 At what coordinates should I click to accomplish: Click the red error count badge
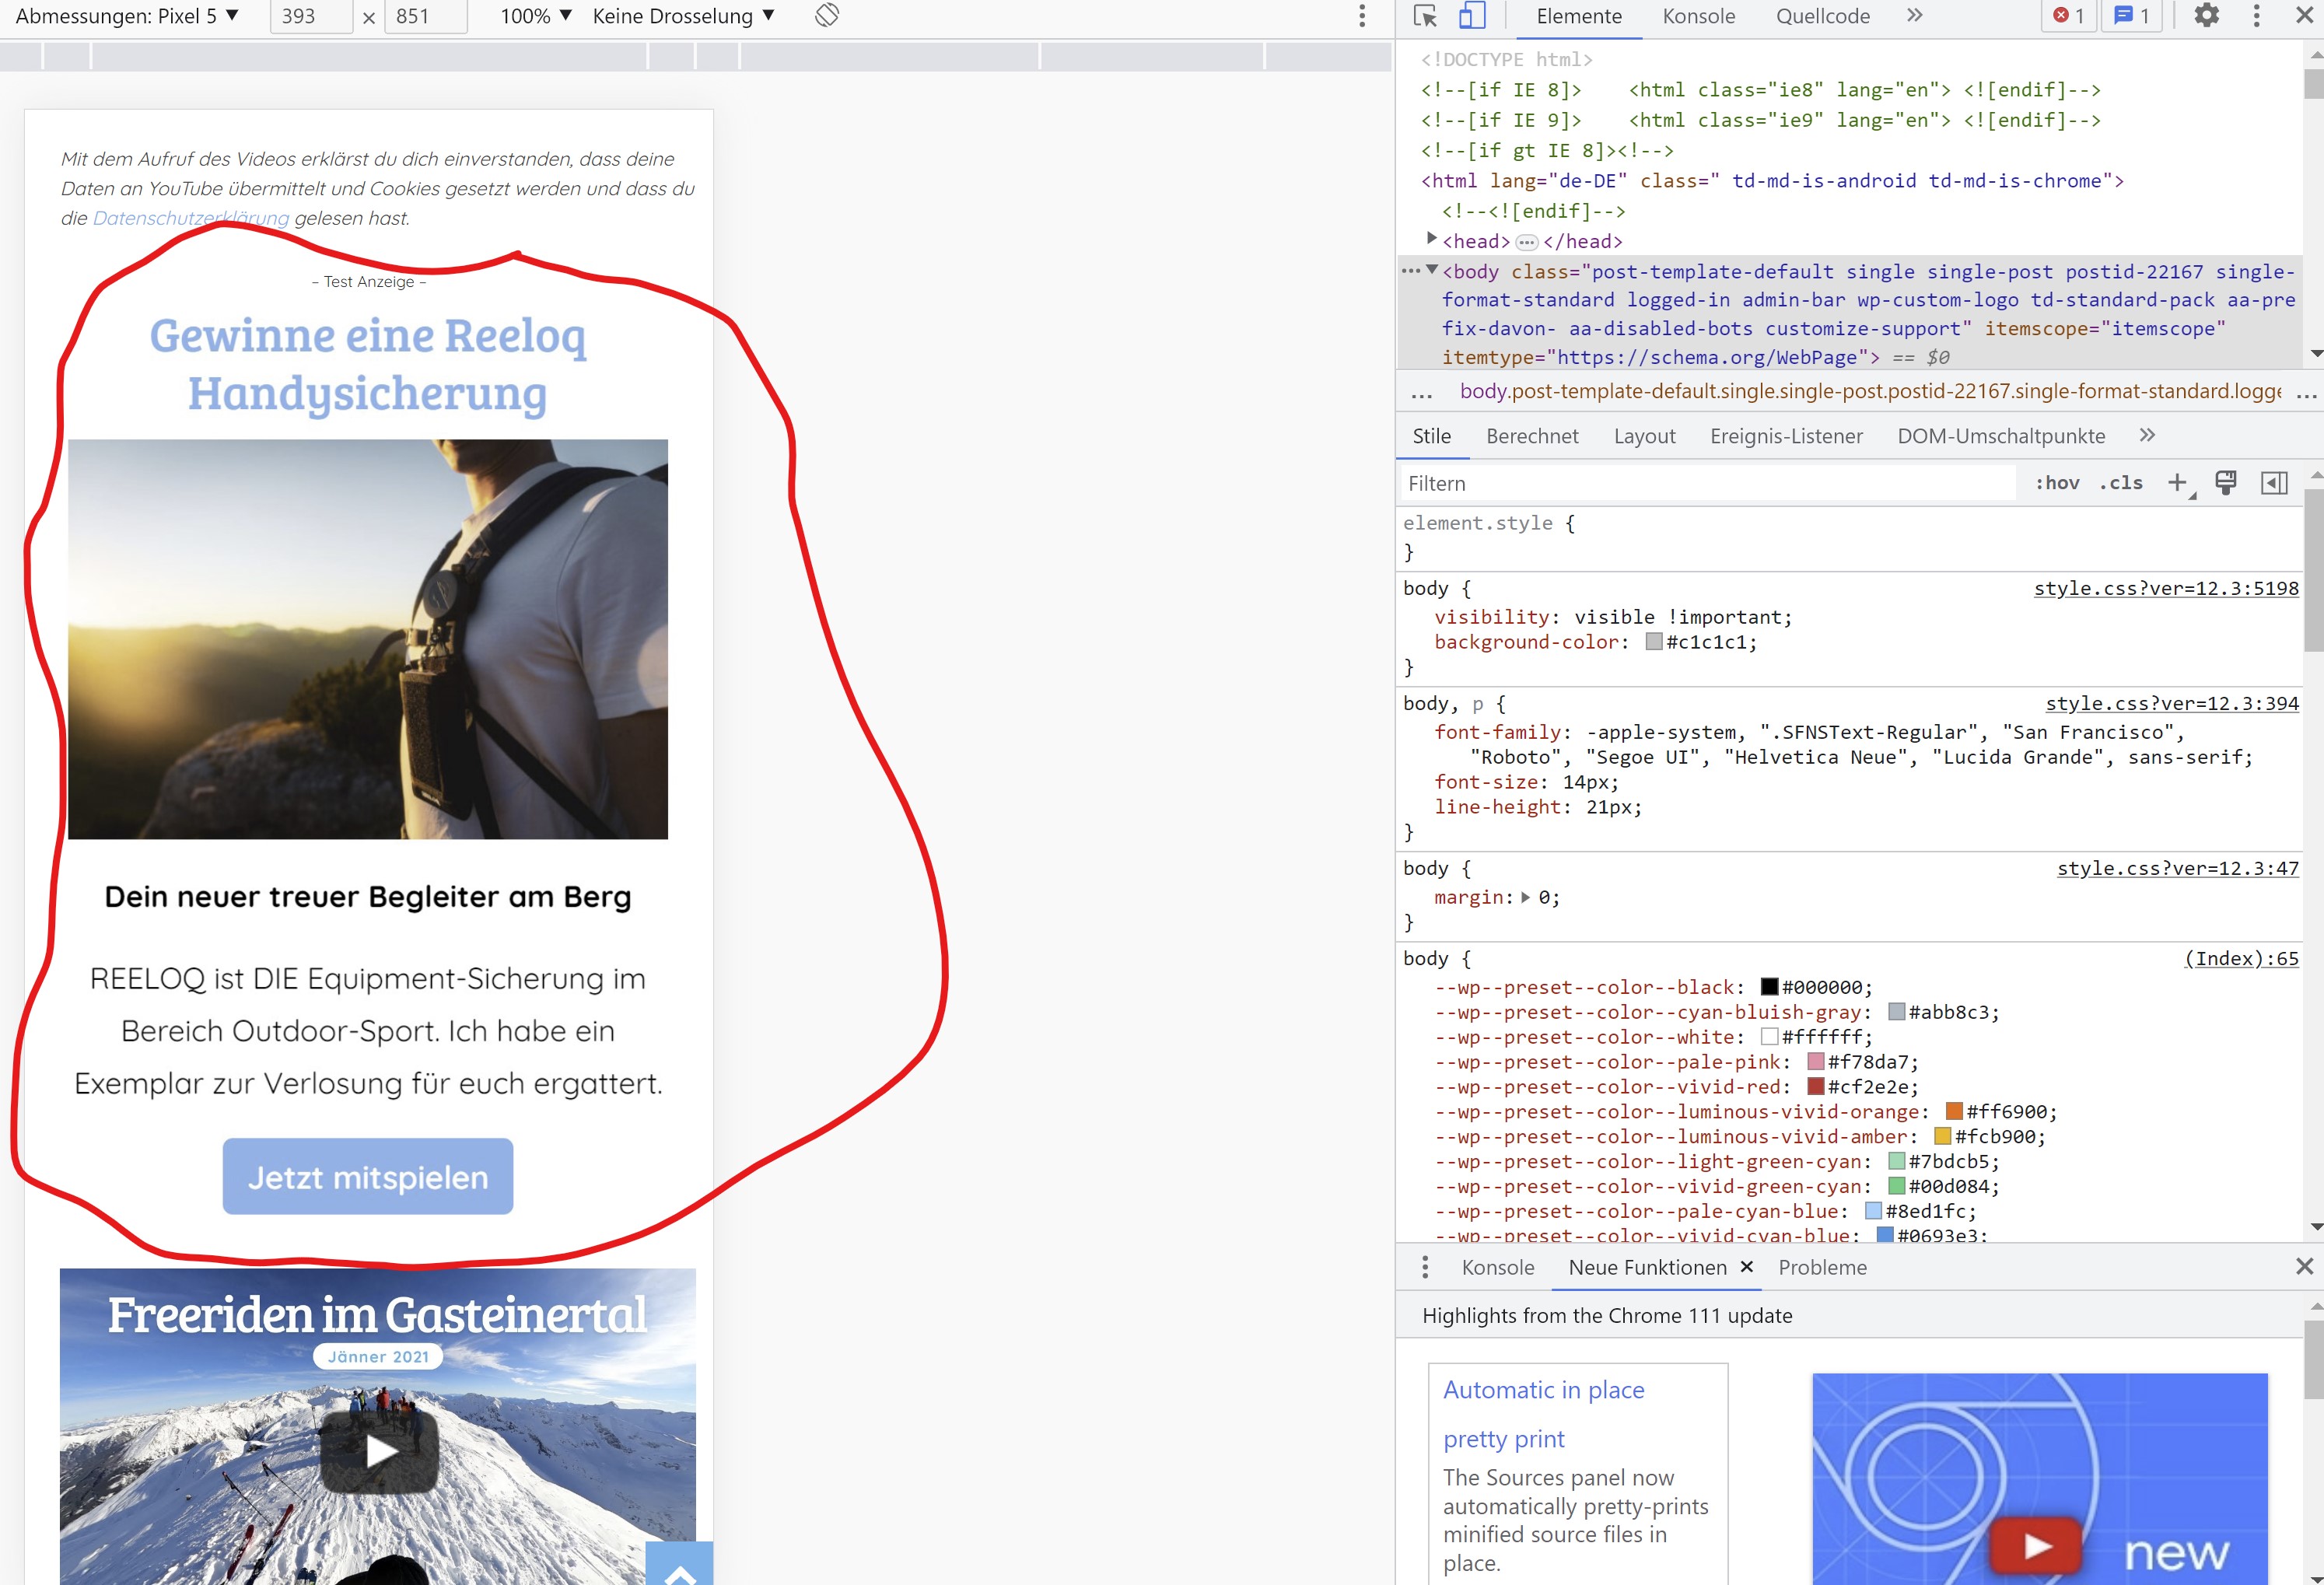[2069, 16]
